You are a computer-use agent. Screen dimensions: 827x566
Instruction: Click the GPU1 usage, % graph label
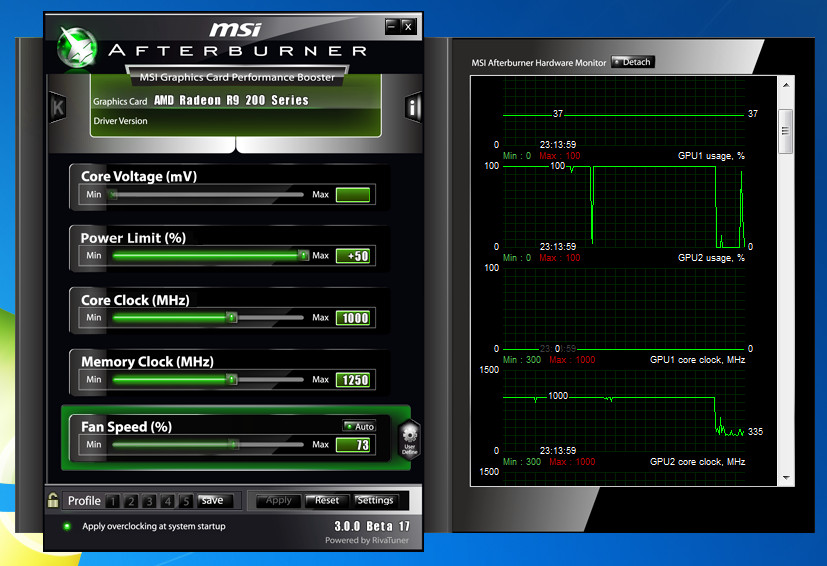click(x=711, y=156)
